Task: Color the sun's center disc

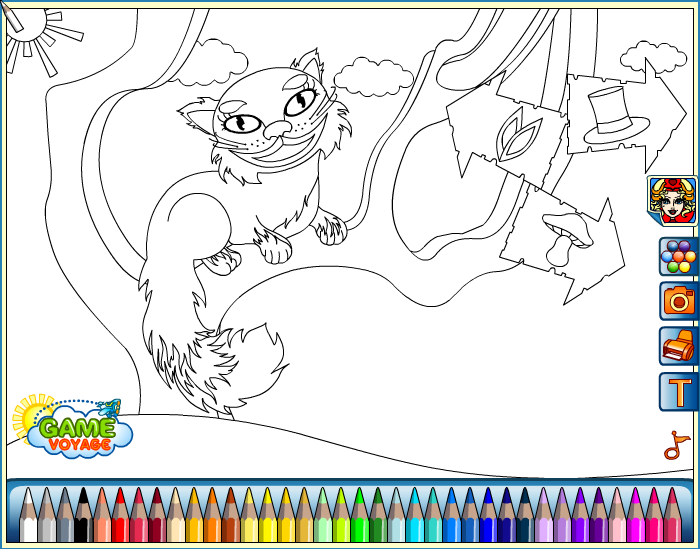Action: tap(28, 23)
